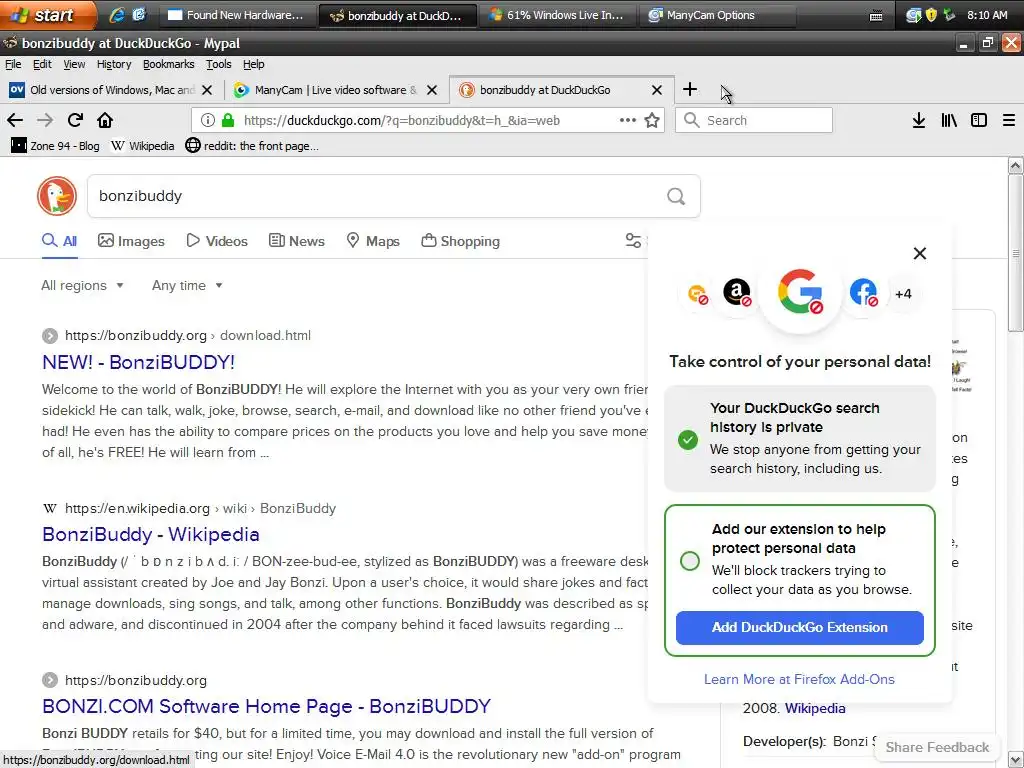The width and height of the screenshot is (1024, 768).
Task: Click the URL address bar
Action: [x=428, y=120]
